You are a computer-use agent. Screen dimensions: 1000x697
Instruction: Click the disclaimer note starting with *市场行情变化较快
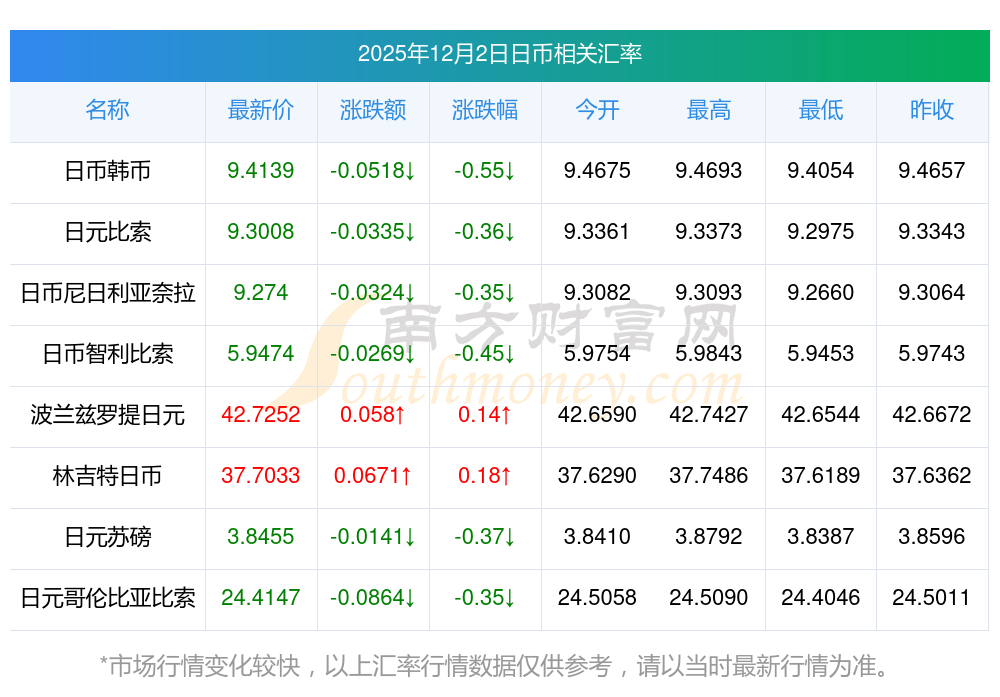(x=495, y=666)
